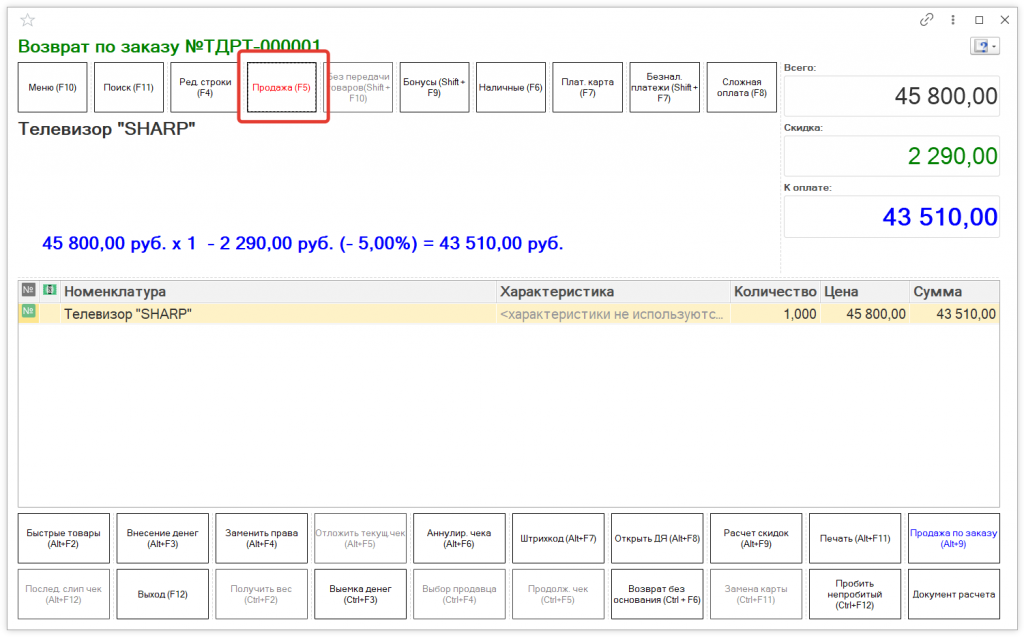Click the Продажа (F5) button

pyautogui.click(x=282, y=88)
